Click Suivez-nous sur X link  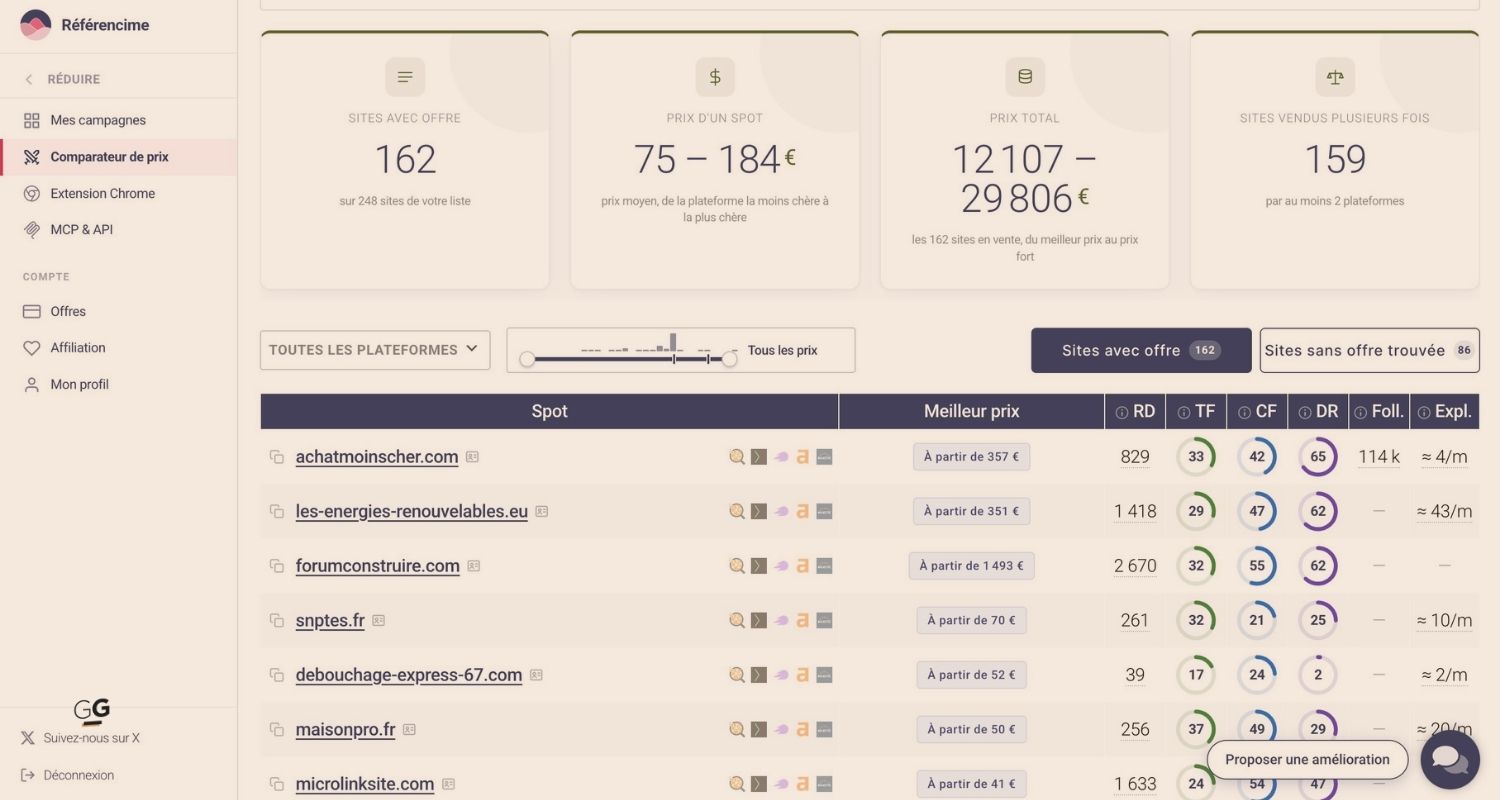(80, 738)
